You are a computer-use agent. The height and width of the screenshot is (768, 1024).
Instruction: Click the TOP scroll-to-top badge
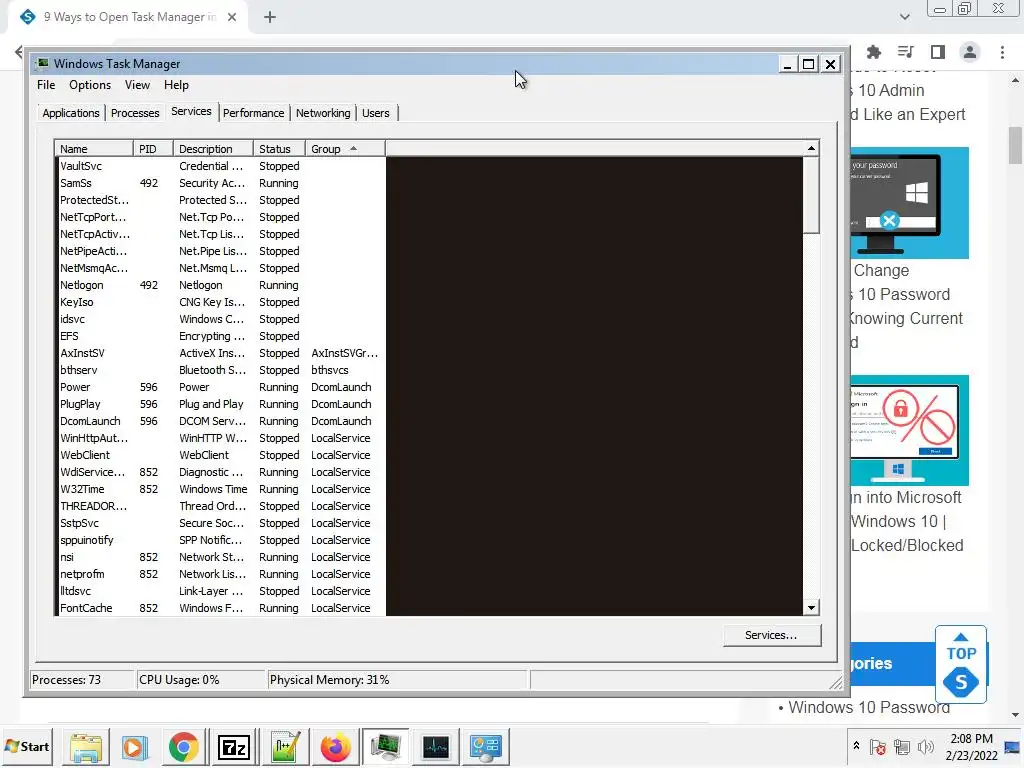pyautogui.click(x=961, y=664)
